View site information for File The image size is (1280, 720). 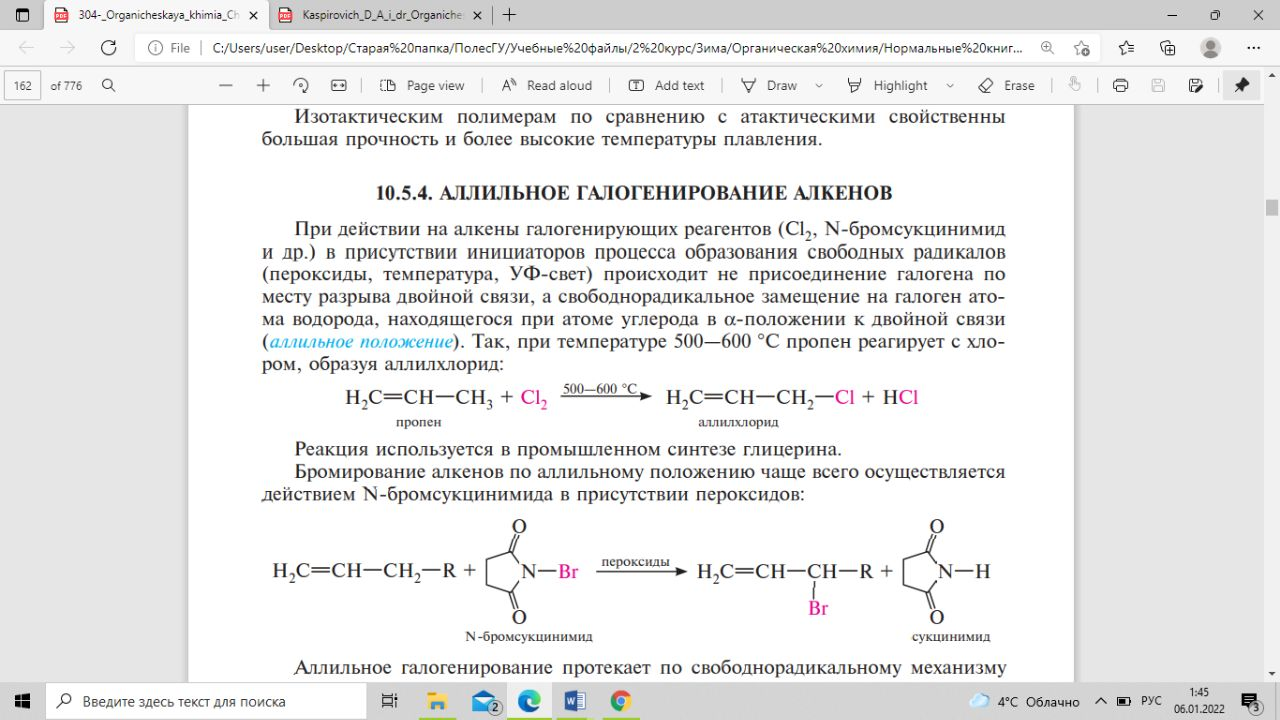pyautogui.click(x=168, y=47)
